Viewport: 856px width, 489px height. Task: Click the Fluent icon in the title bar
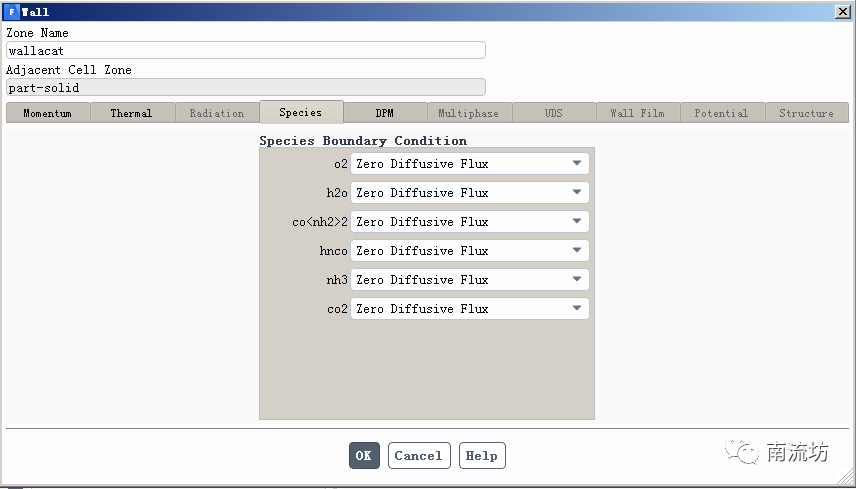(11, 11)
